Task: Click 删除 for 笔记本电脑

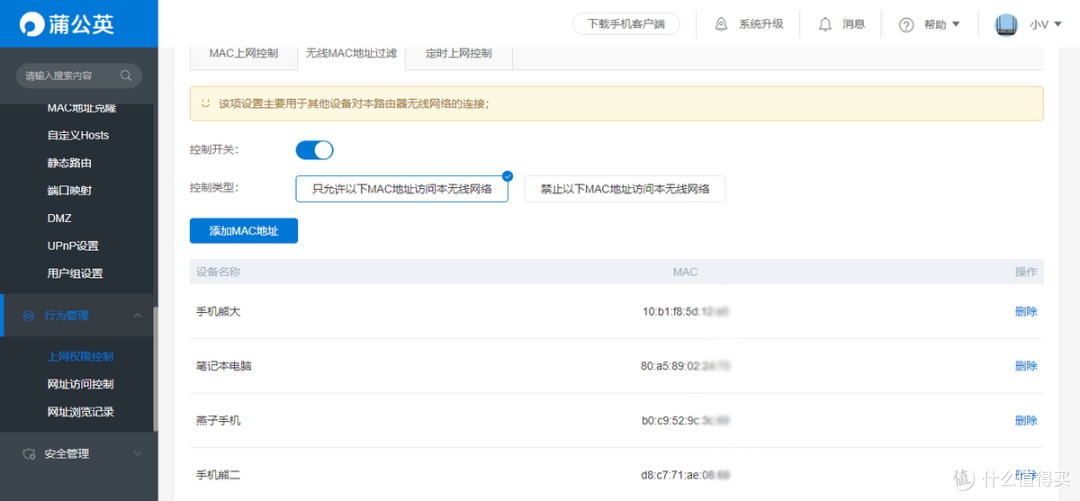Action: pos(1026,366)
